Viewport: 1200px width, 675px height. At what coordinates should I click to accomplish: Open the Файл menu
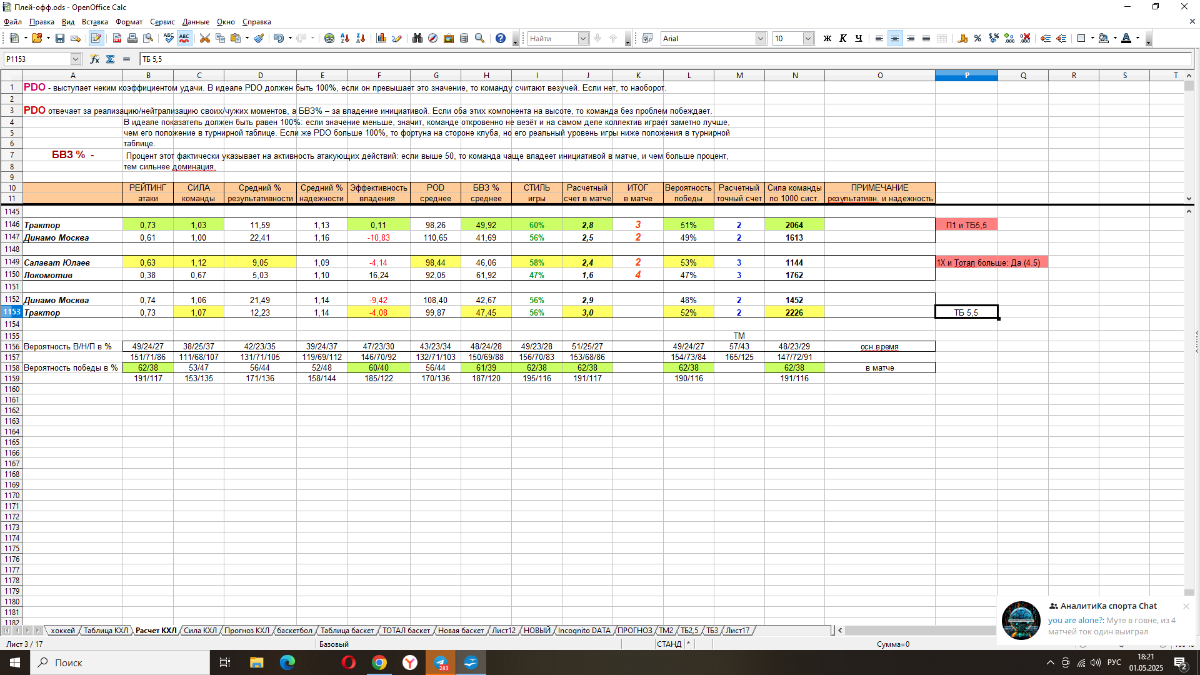[x=13, y=21]
